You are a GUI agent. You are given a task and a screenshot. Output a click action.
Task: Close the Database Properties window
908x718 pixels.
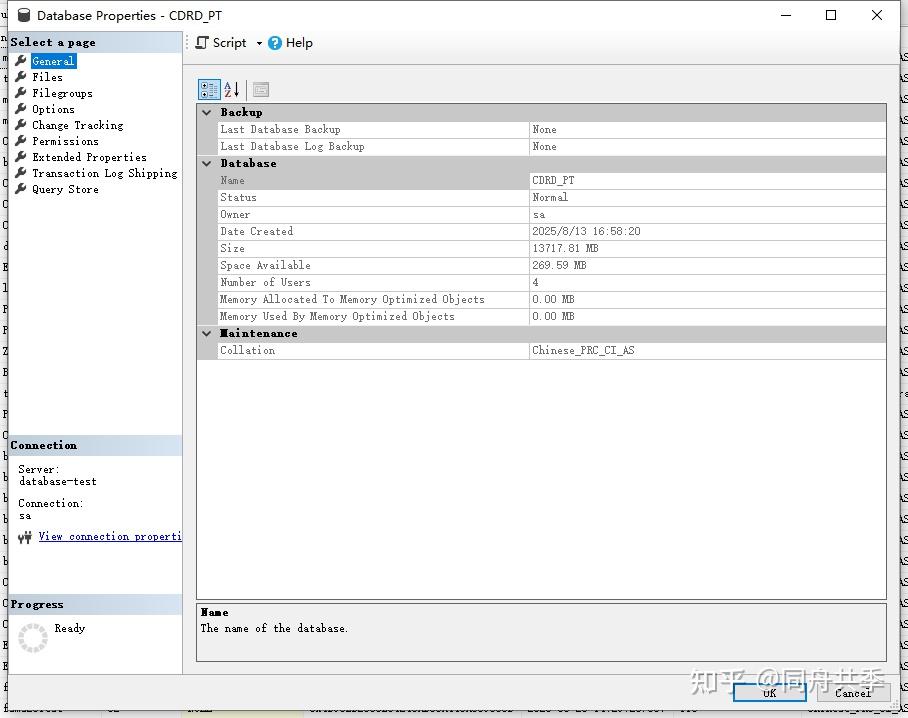877,15
